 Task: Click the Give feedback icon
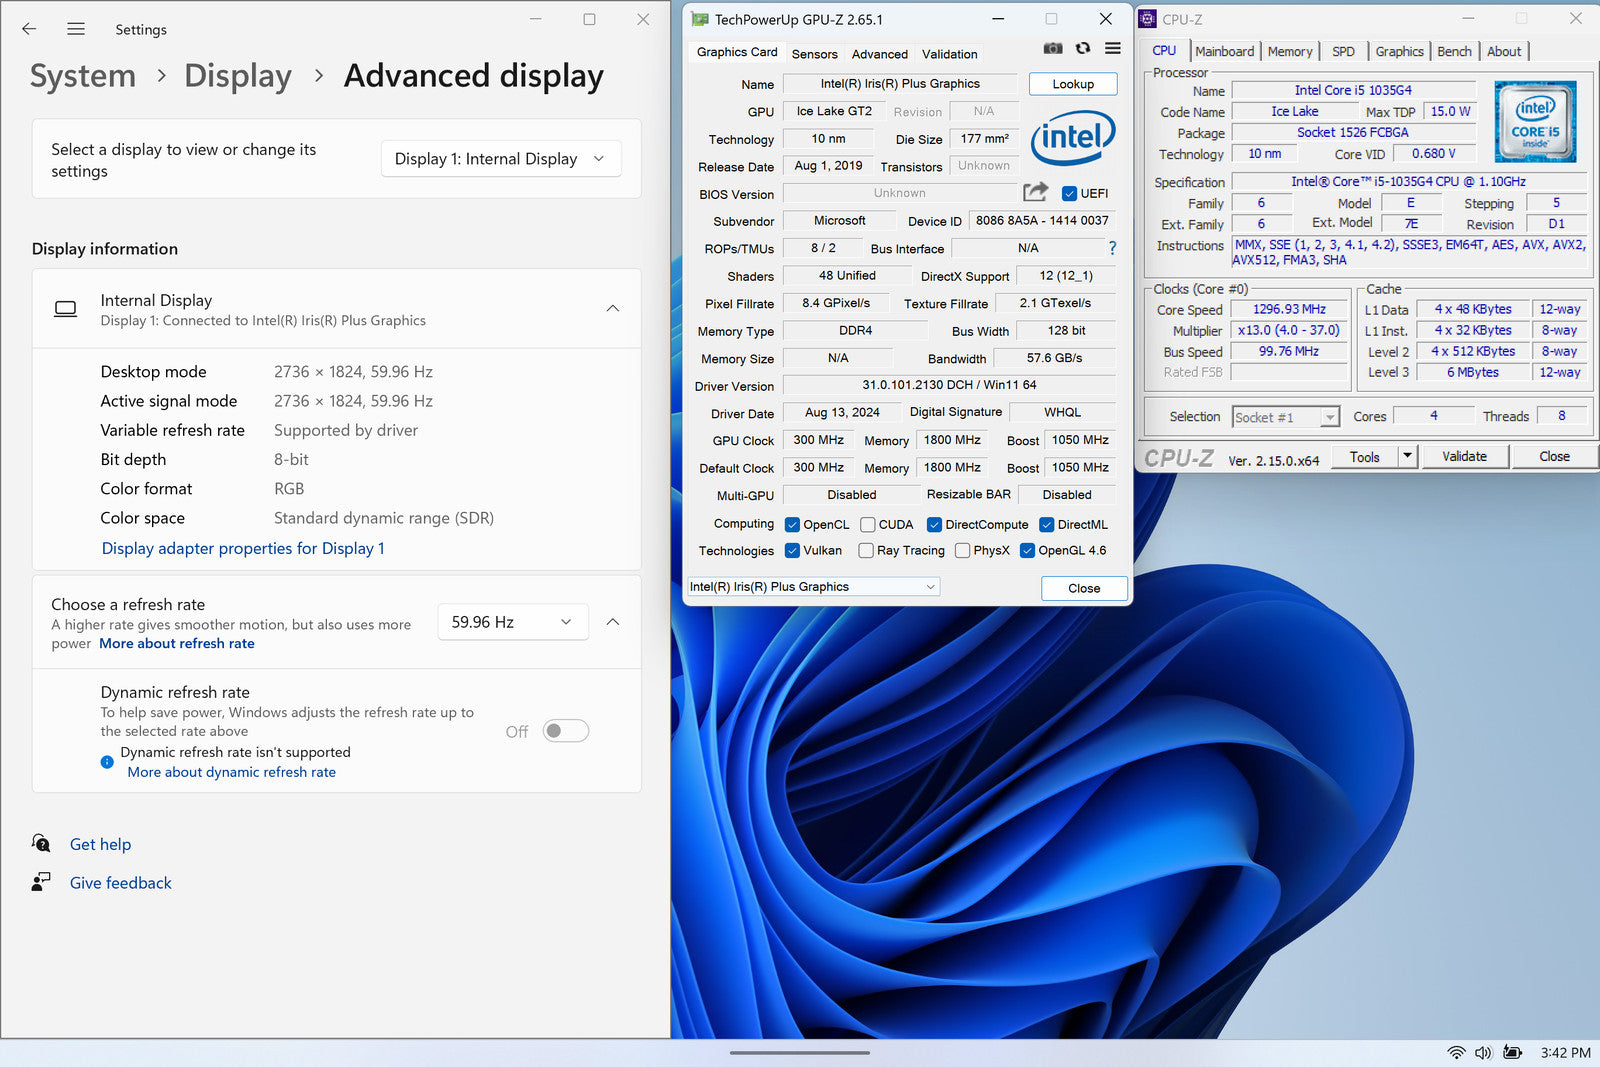pos(41,882)
